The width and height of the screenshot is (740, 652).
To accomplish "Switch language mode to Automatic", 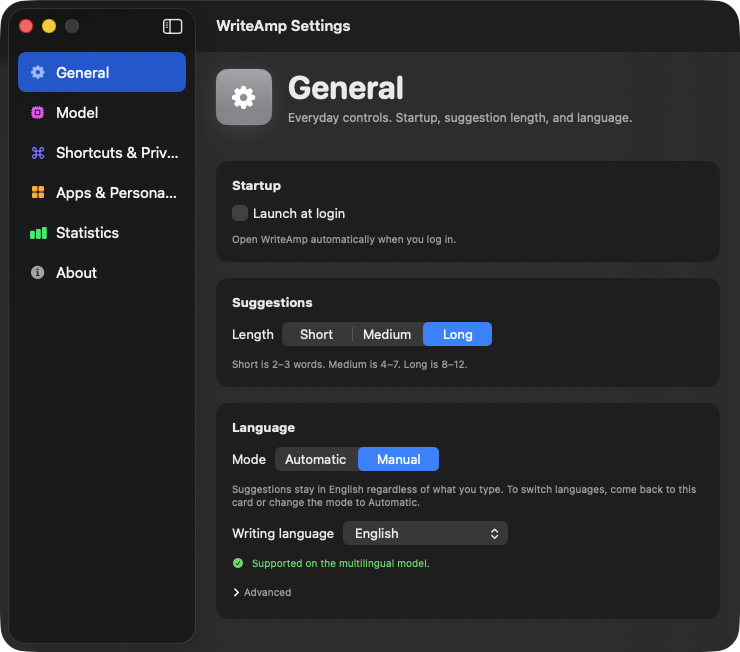I will coord(316,459).
